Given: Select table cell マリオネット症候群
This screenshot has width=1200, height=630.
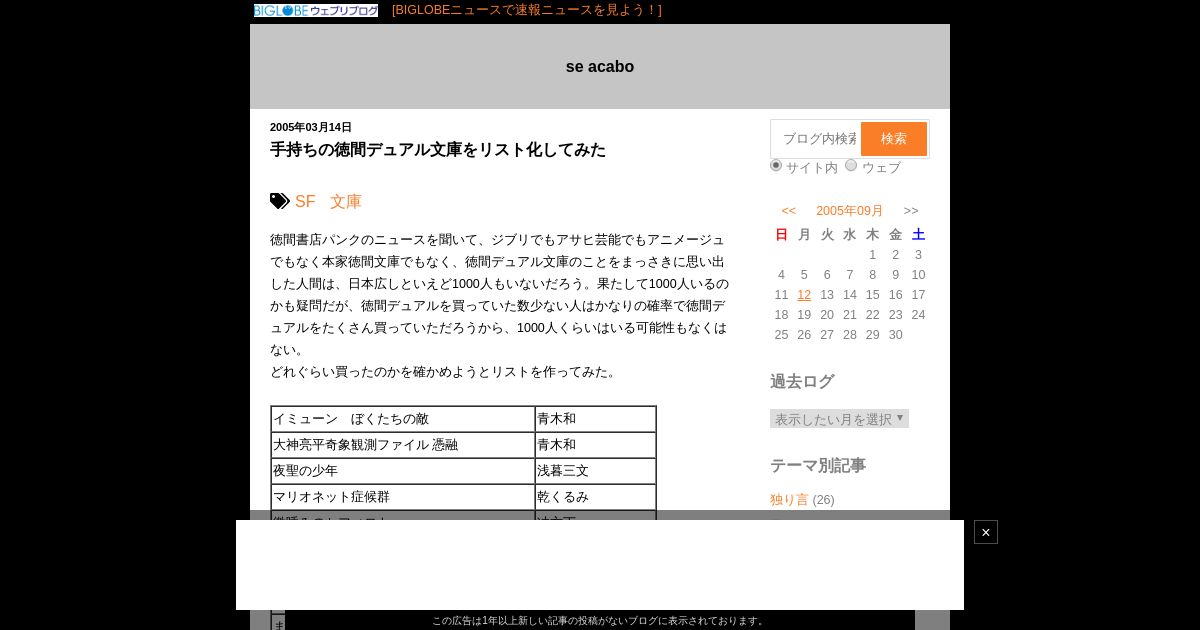Looking at the screenshot, I should point(403,497).
